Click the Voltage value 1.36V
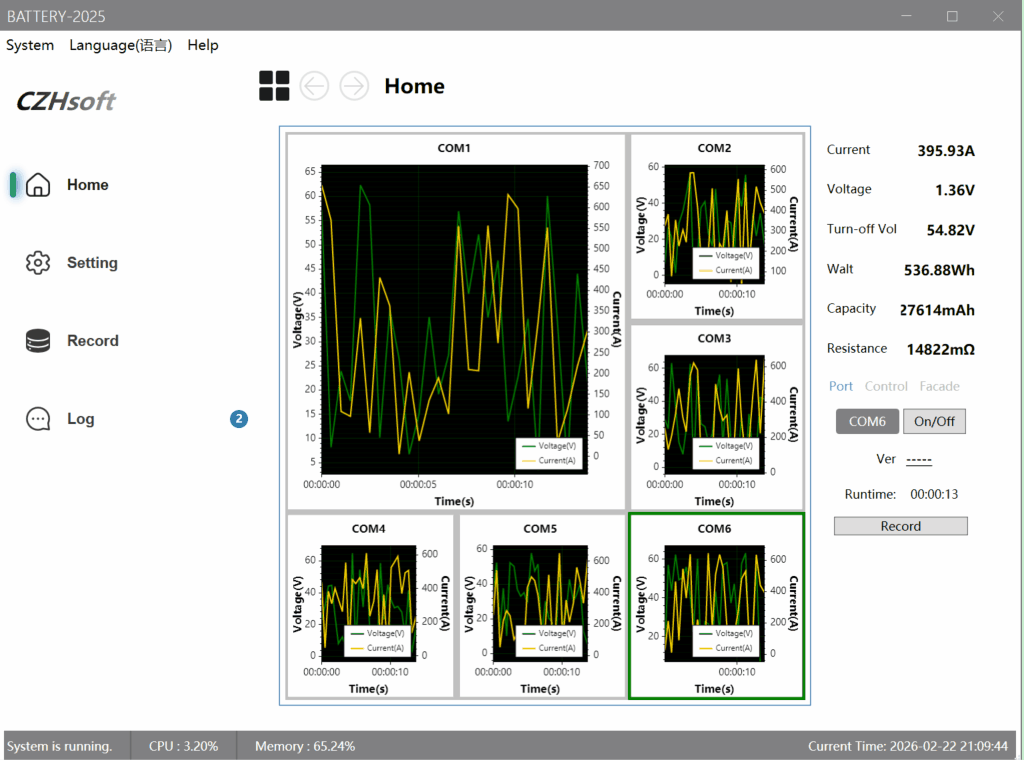 coord(954,190)
